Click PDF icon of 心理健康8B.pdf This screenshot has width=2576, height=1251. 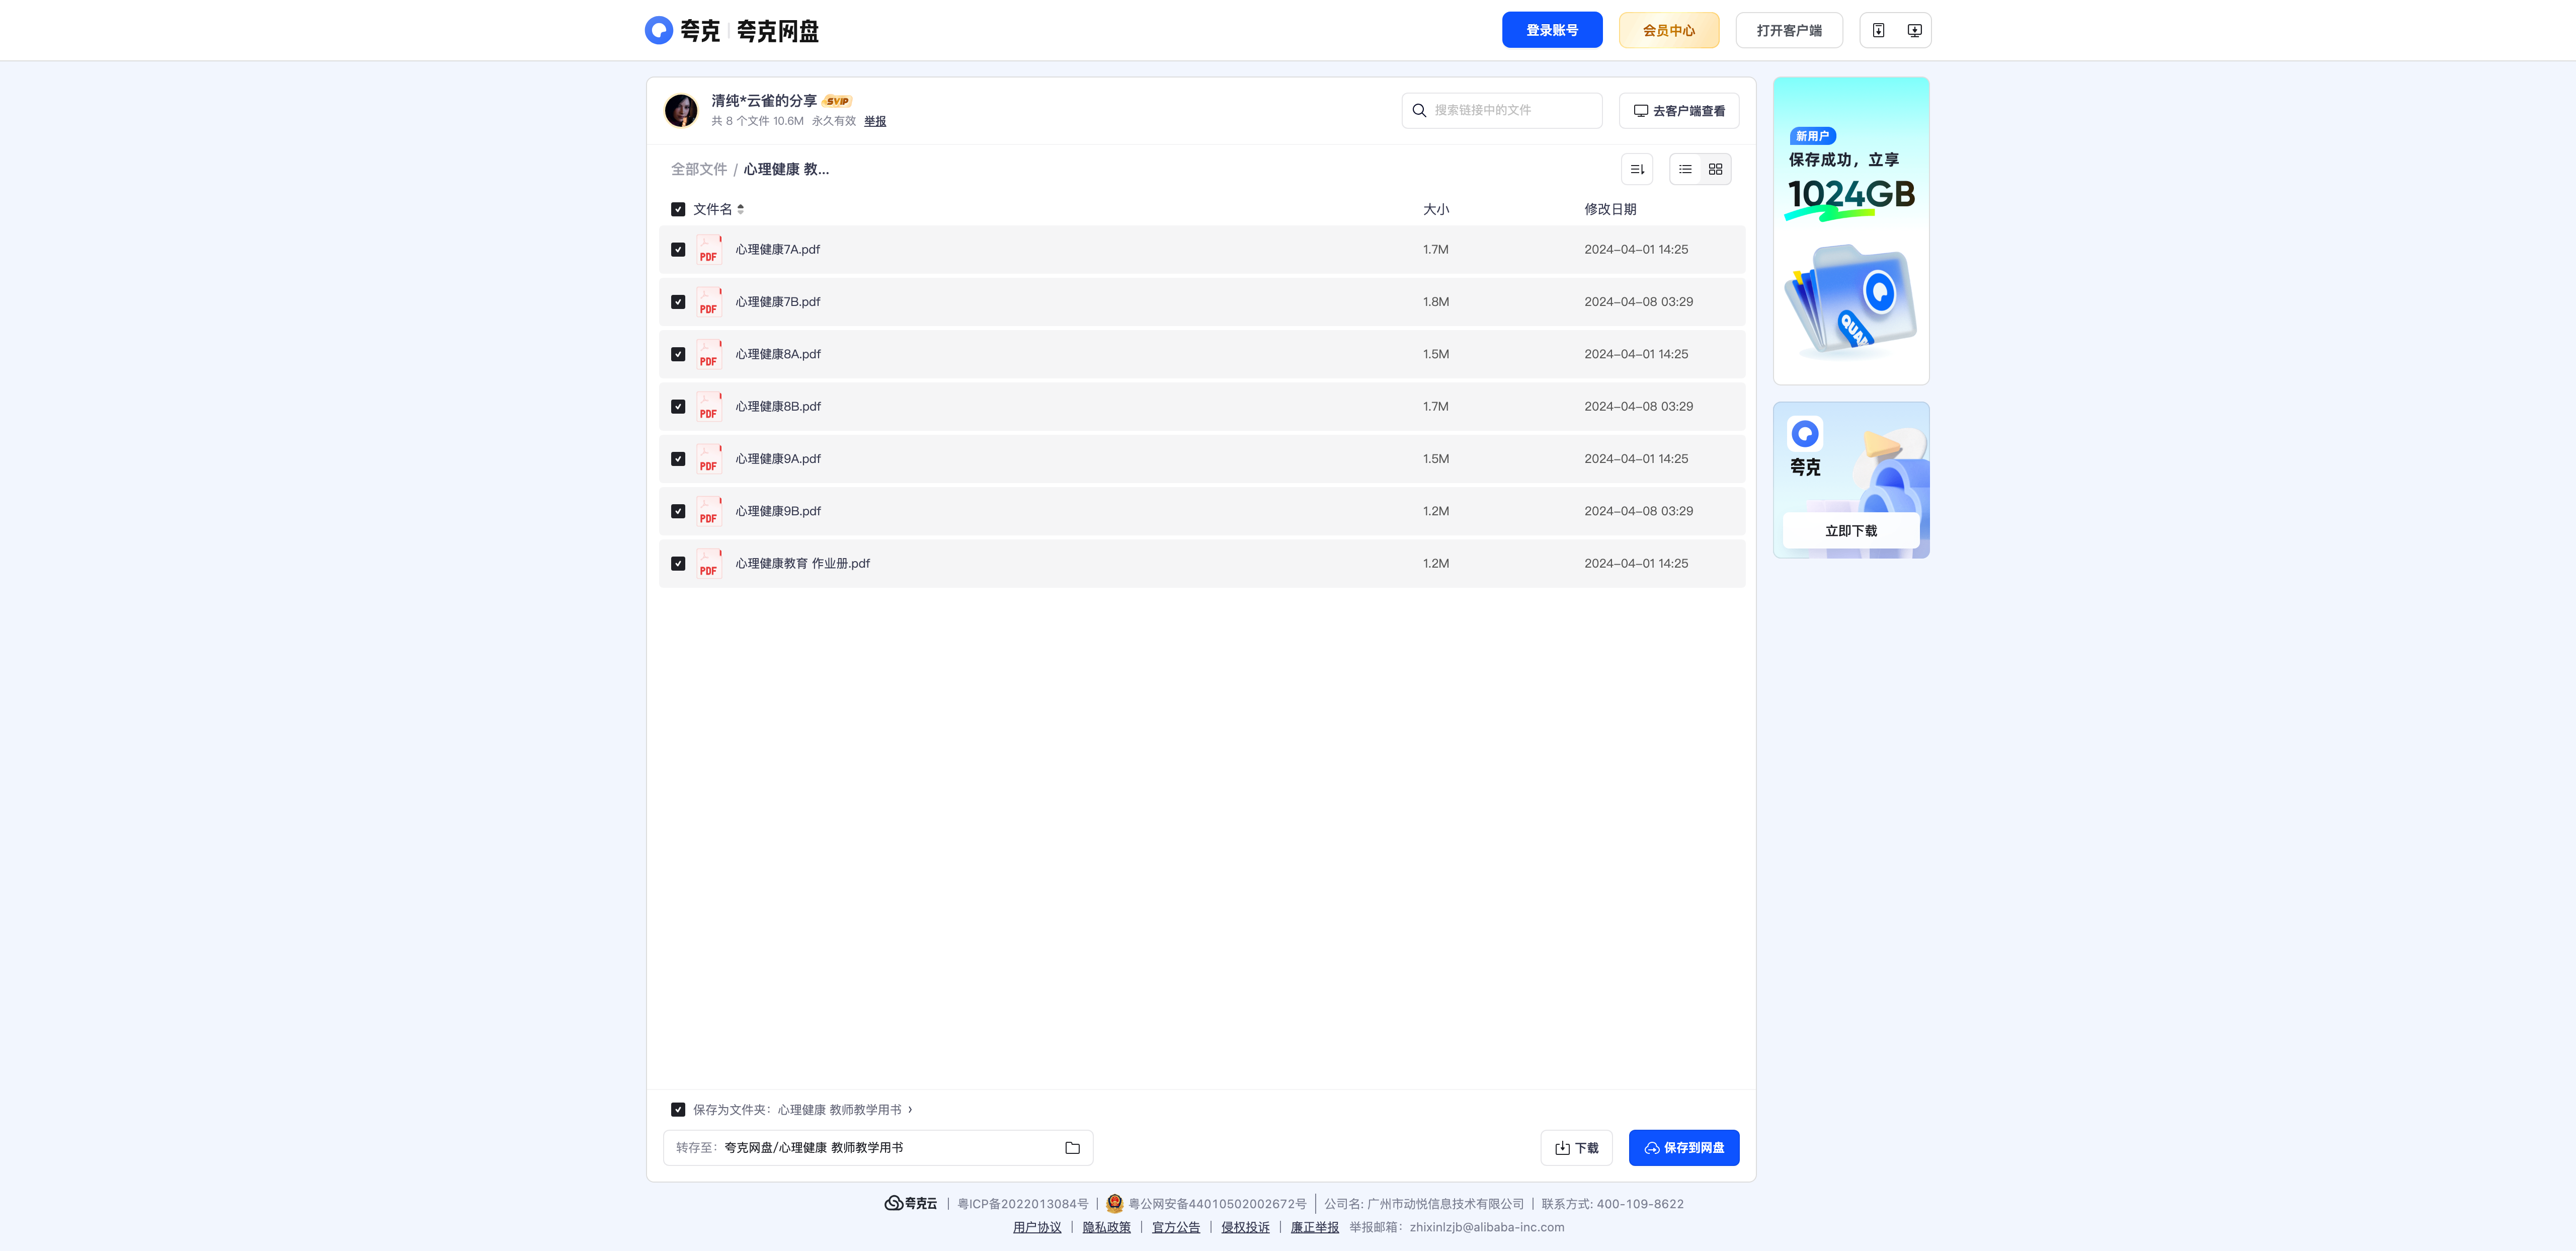point(709,406)
